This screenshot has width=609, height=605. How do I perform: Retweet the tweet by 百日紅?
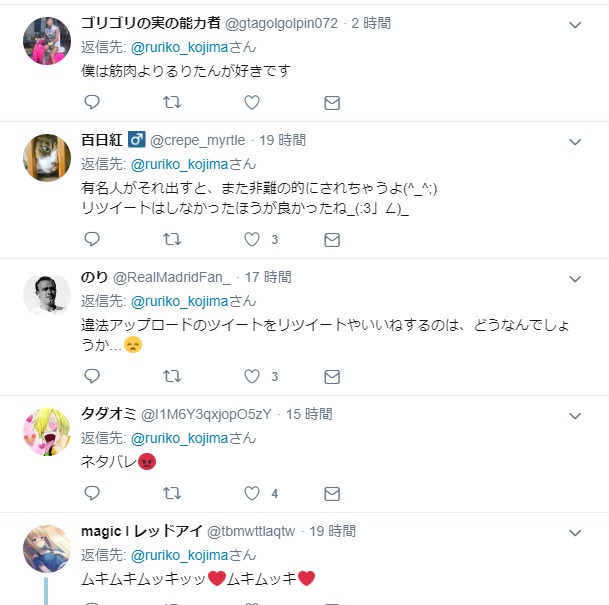click(x=172, y=239)
